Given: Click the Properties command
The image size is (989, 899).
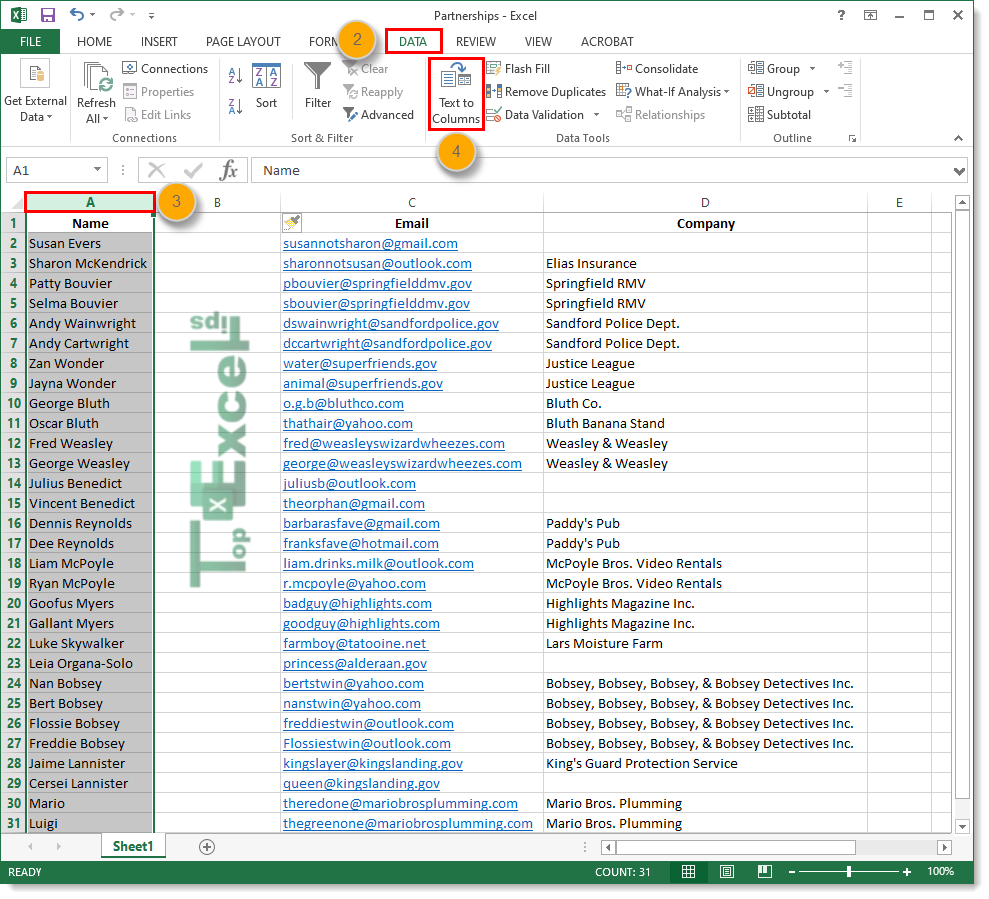Looking at the screenshot, I should click(x=158, y=92).
